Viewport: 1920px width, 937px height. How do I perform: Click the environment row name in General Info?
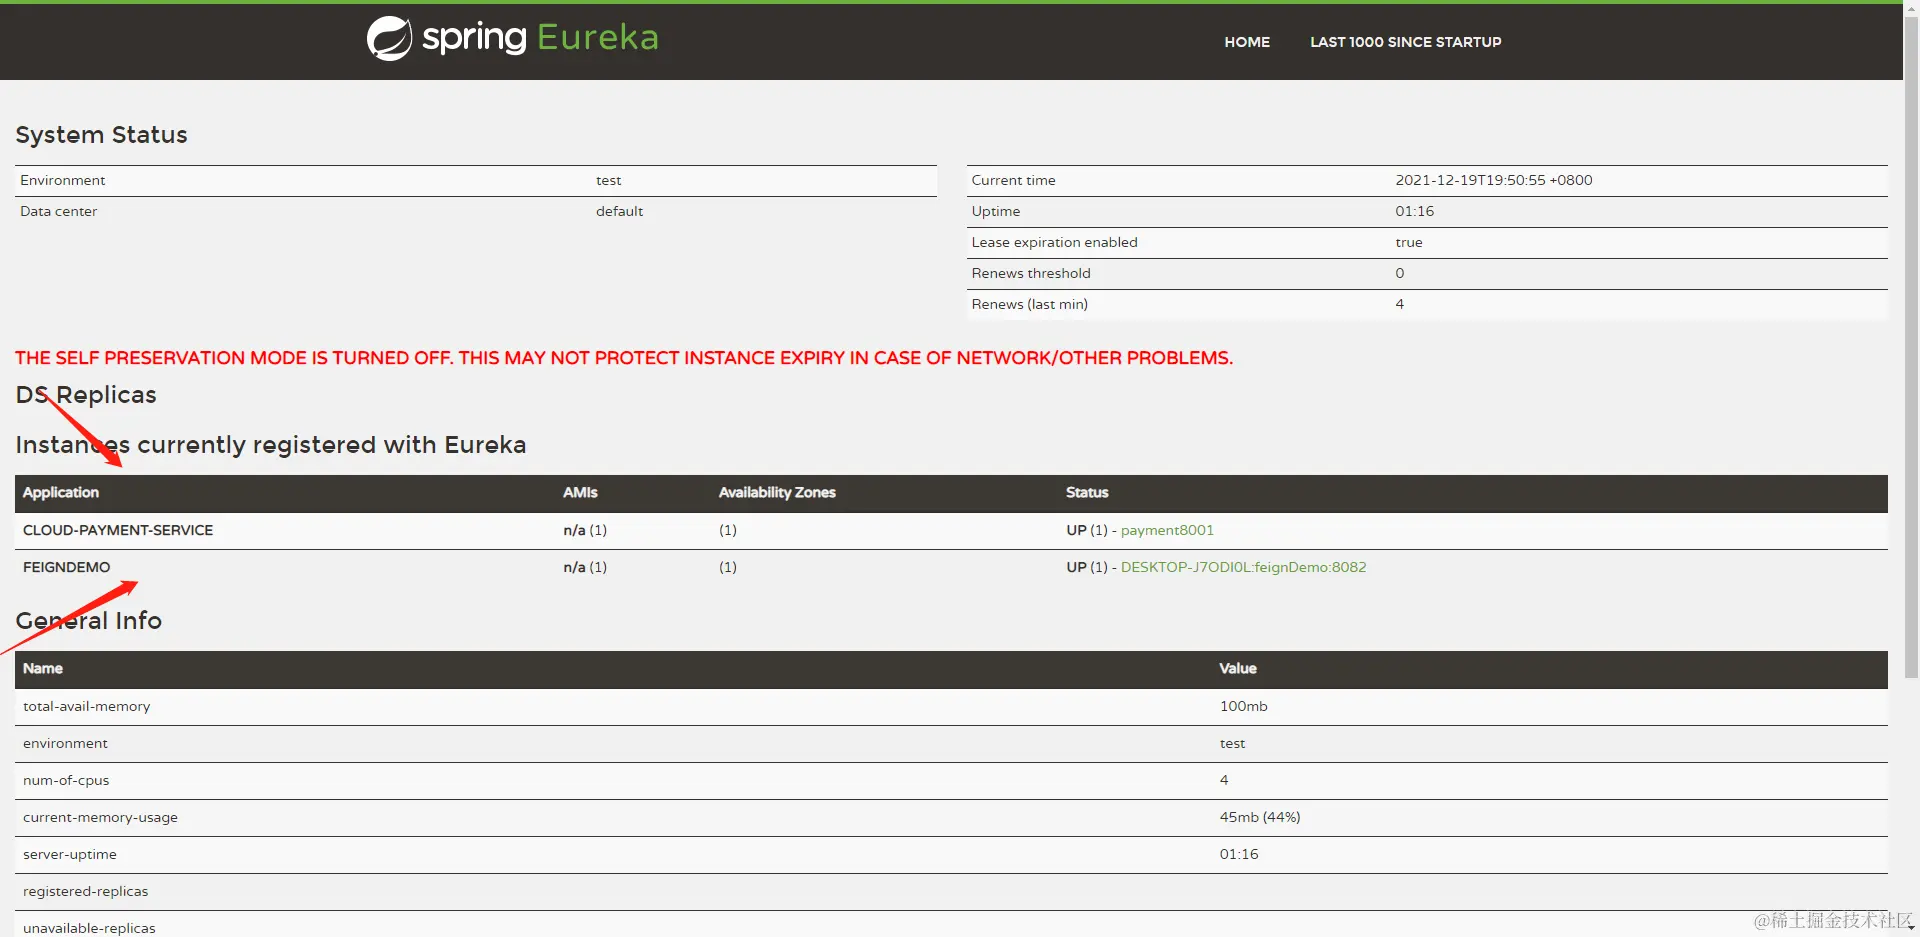65,743
